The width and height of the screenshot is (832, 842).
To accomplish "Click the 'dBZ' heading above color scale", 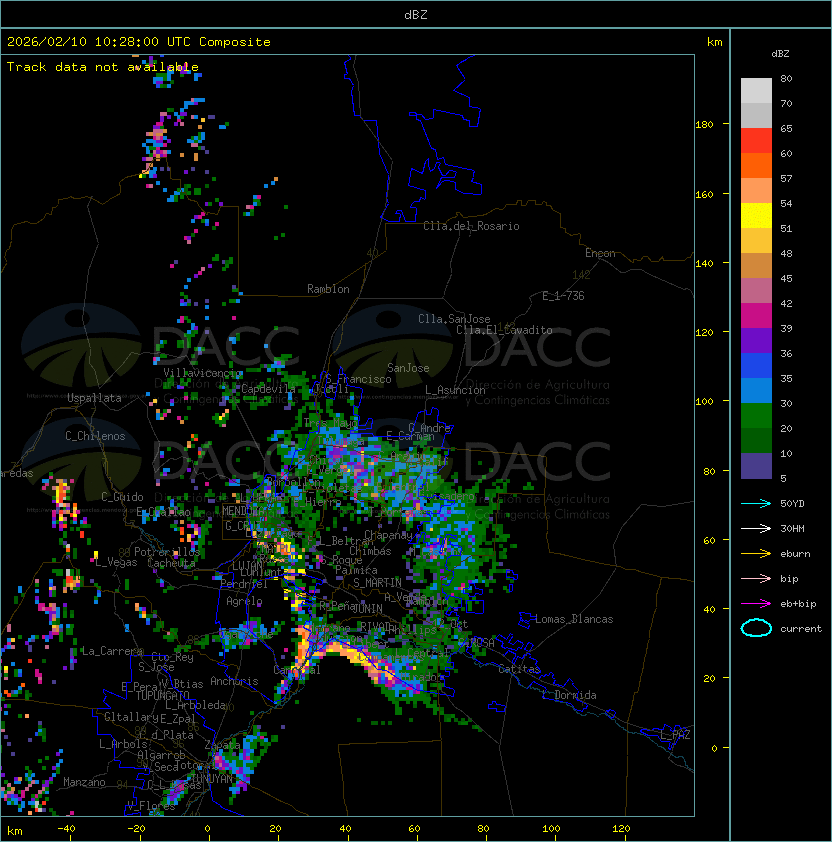I will [x=780, y=54].
